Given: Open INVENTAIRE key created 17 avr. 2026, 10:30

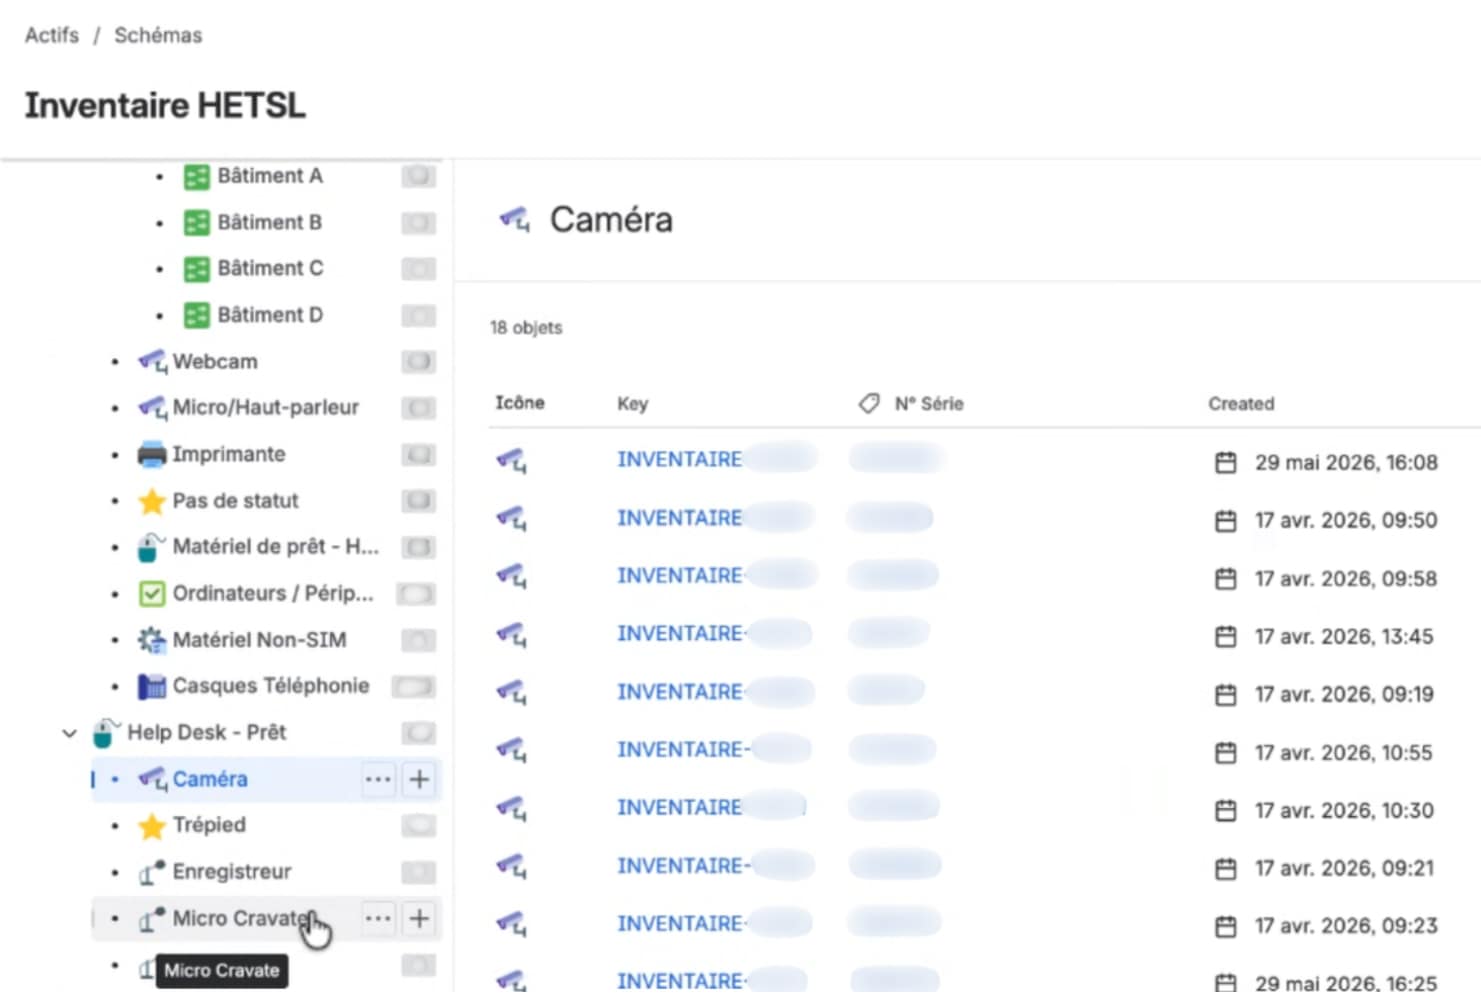Looking at the screenshot, I should pos(679,808).
